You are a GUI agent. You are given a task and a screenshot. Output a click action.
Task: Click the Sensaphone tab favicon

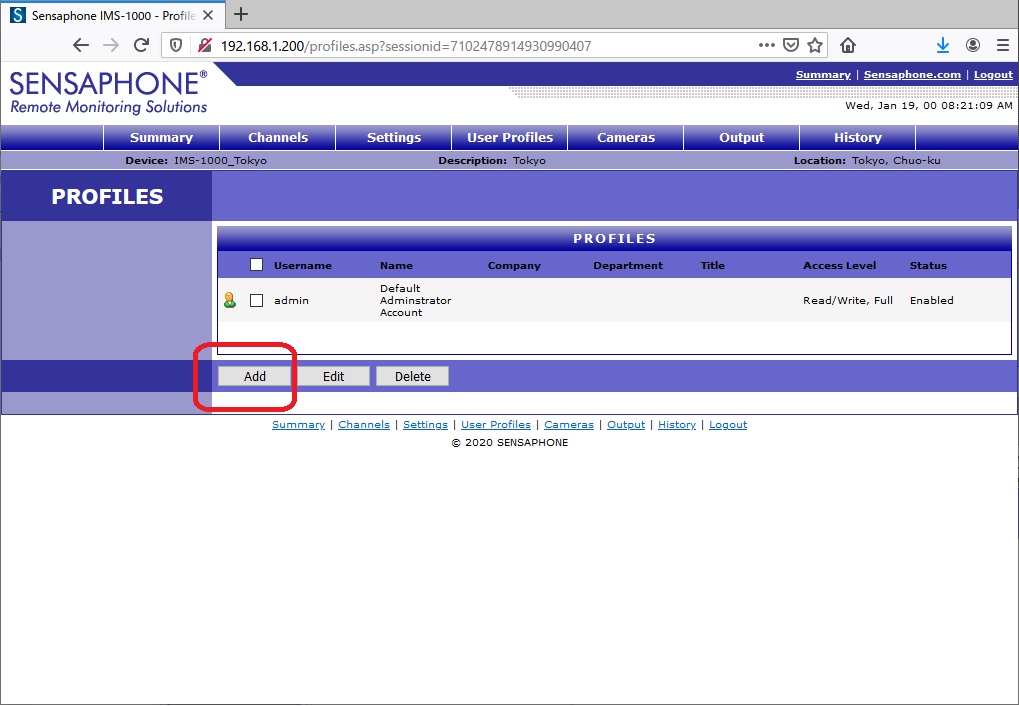click(x=18, y=15)
